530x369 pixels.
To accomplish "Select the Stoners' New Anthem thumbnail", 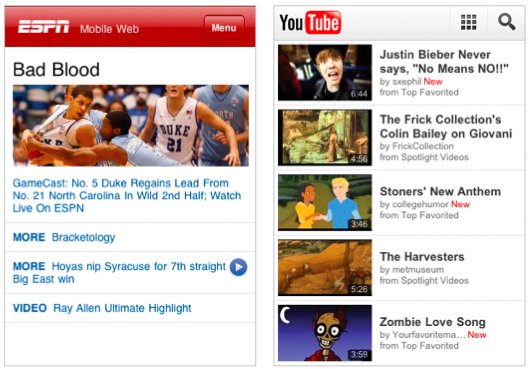I will click(325, 202).
